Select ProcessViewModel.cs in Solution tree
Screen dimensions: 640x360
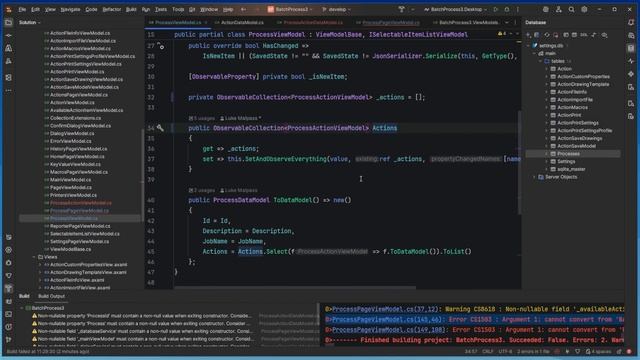coord(73,219)
